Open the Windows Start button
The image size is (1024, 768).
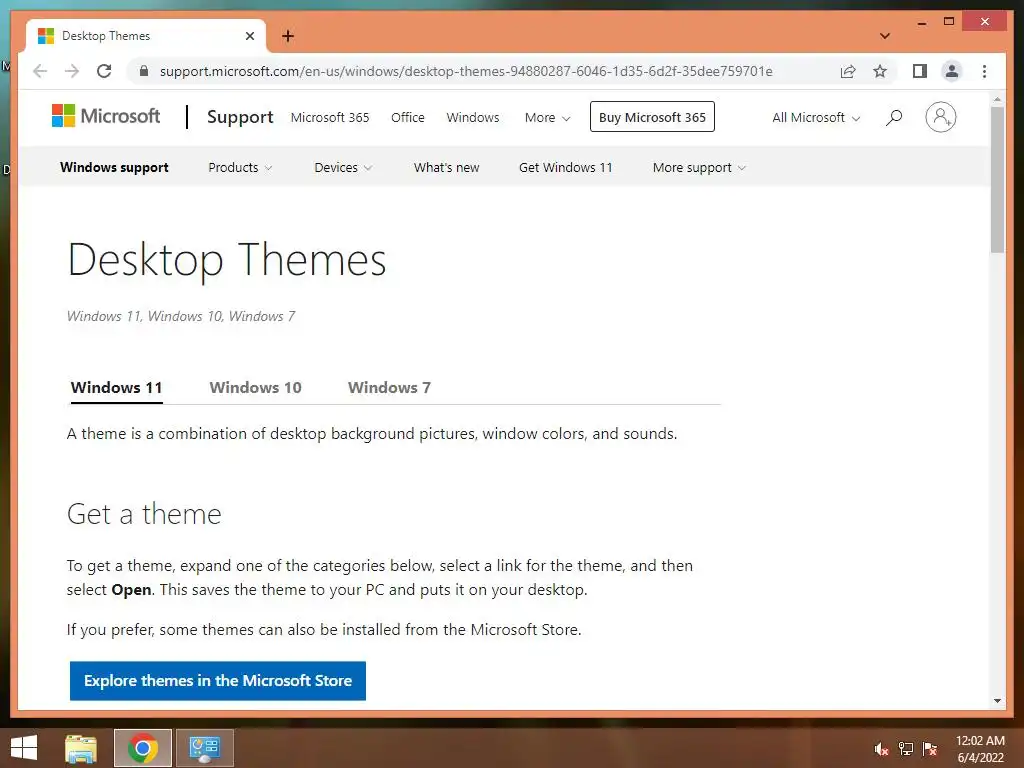click(24, 748)
